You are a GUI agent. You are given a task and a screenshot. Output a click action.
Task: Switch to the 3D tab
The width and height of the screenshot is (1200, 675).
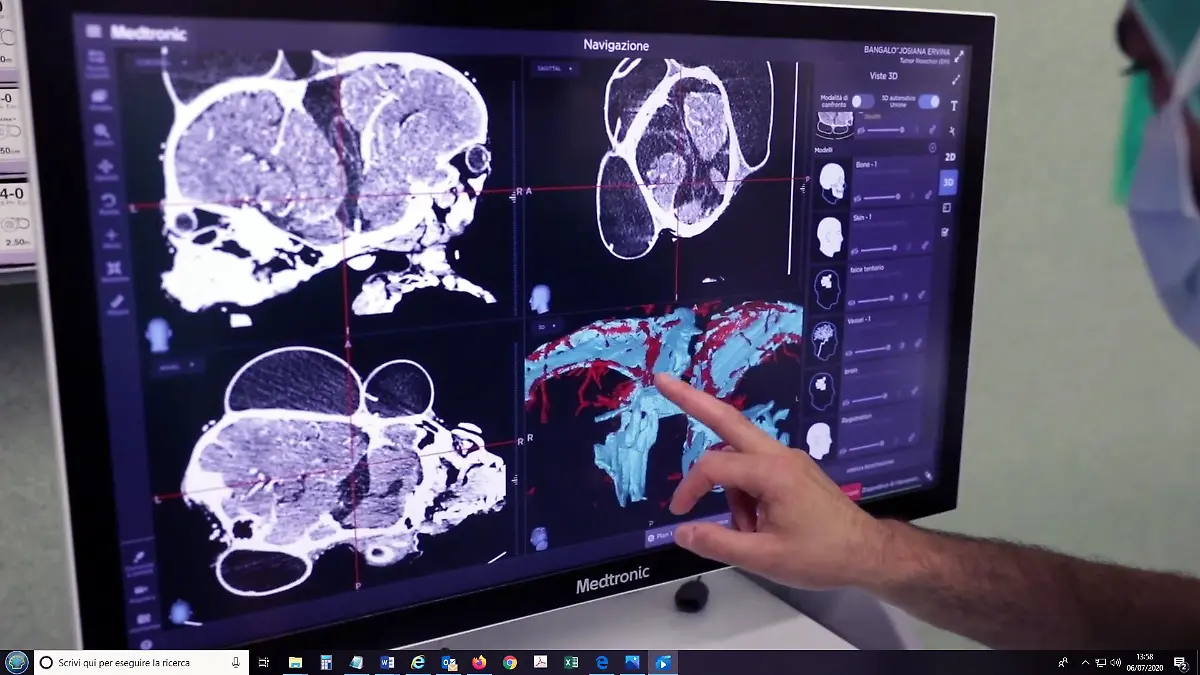948,182
